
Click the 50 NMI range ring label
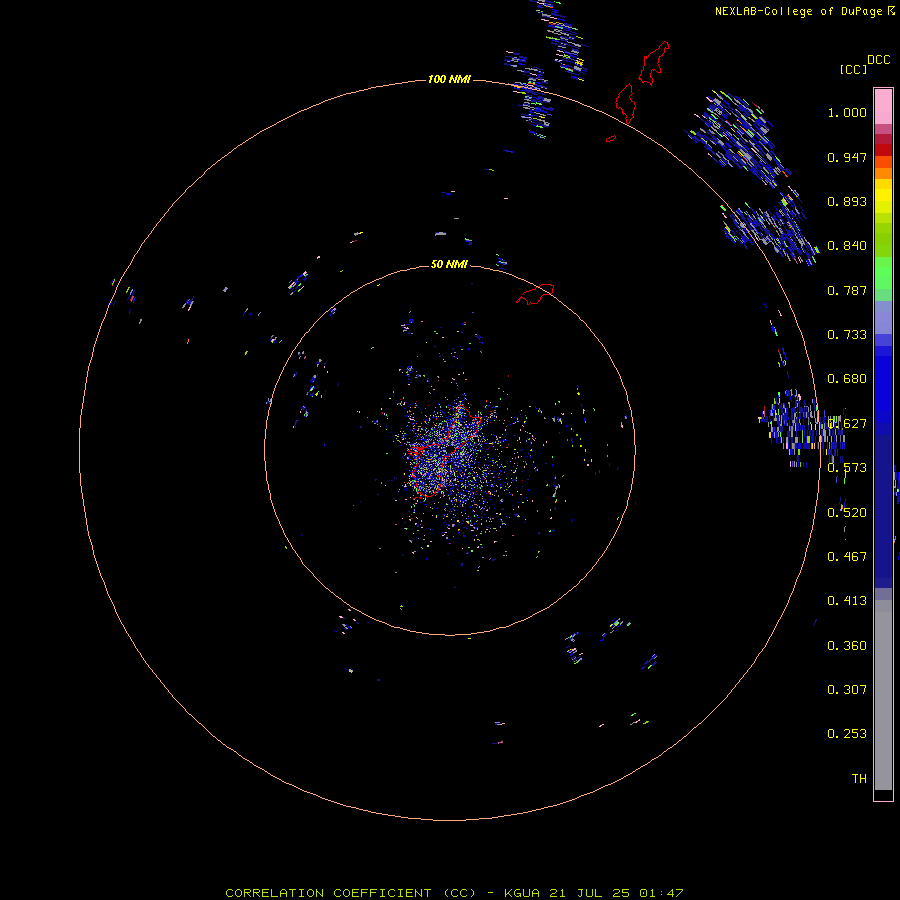click(449, 264)
